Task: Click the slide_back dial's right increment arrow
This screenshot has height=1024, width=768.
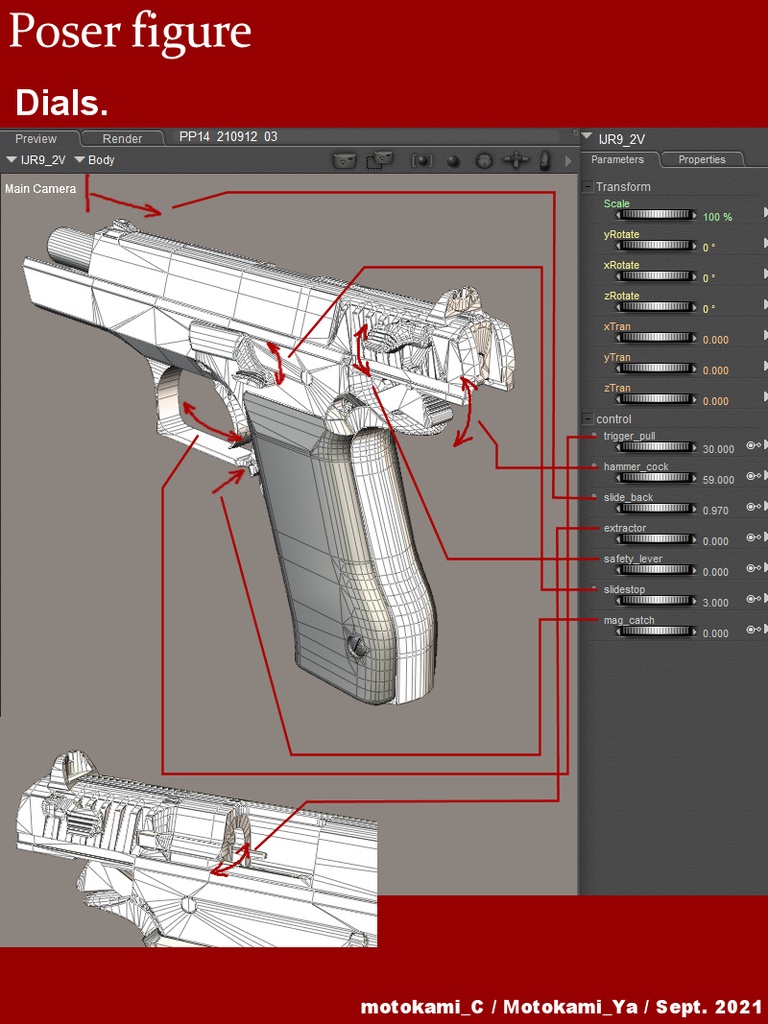Action: tap(693, 509)
